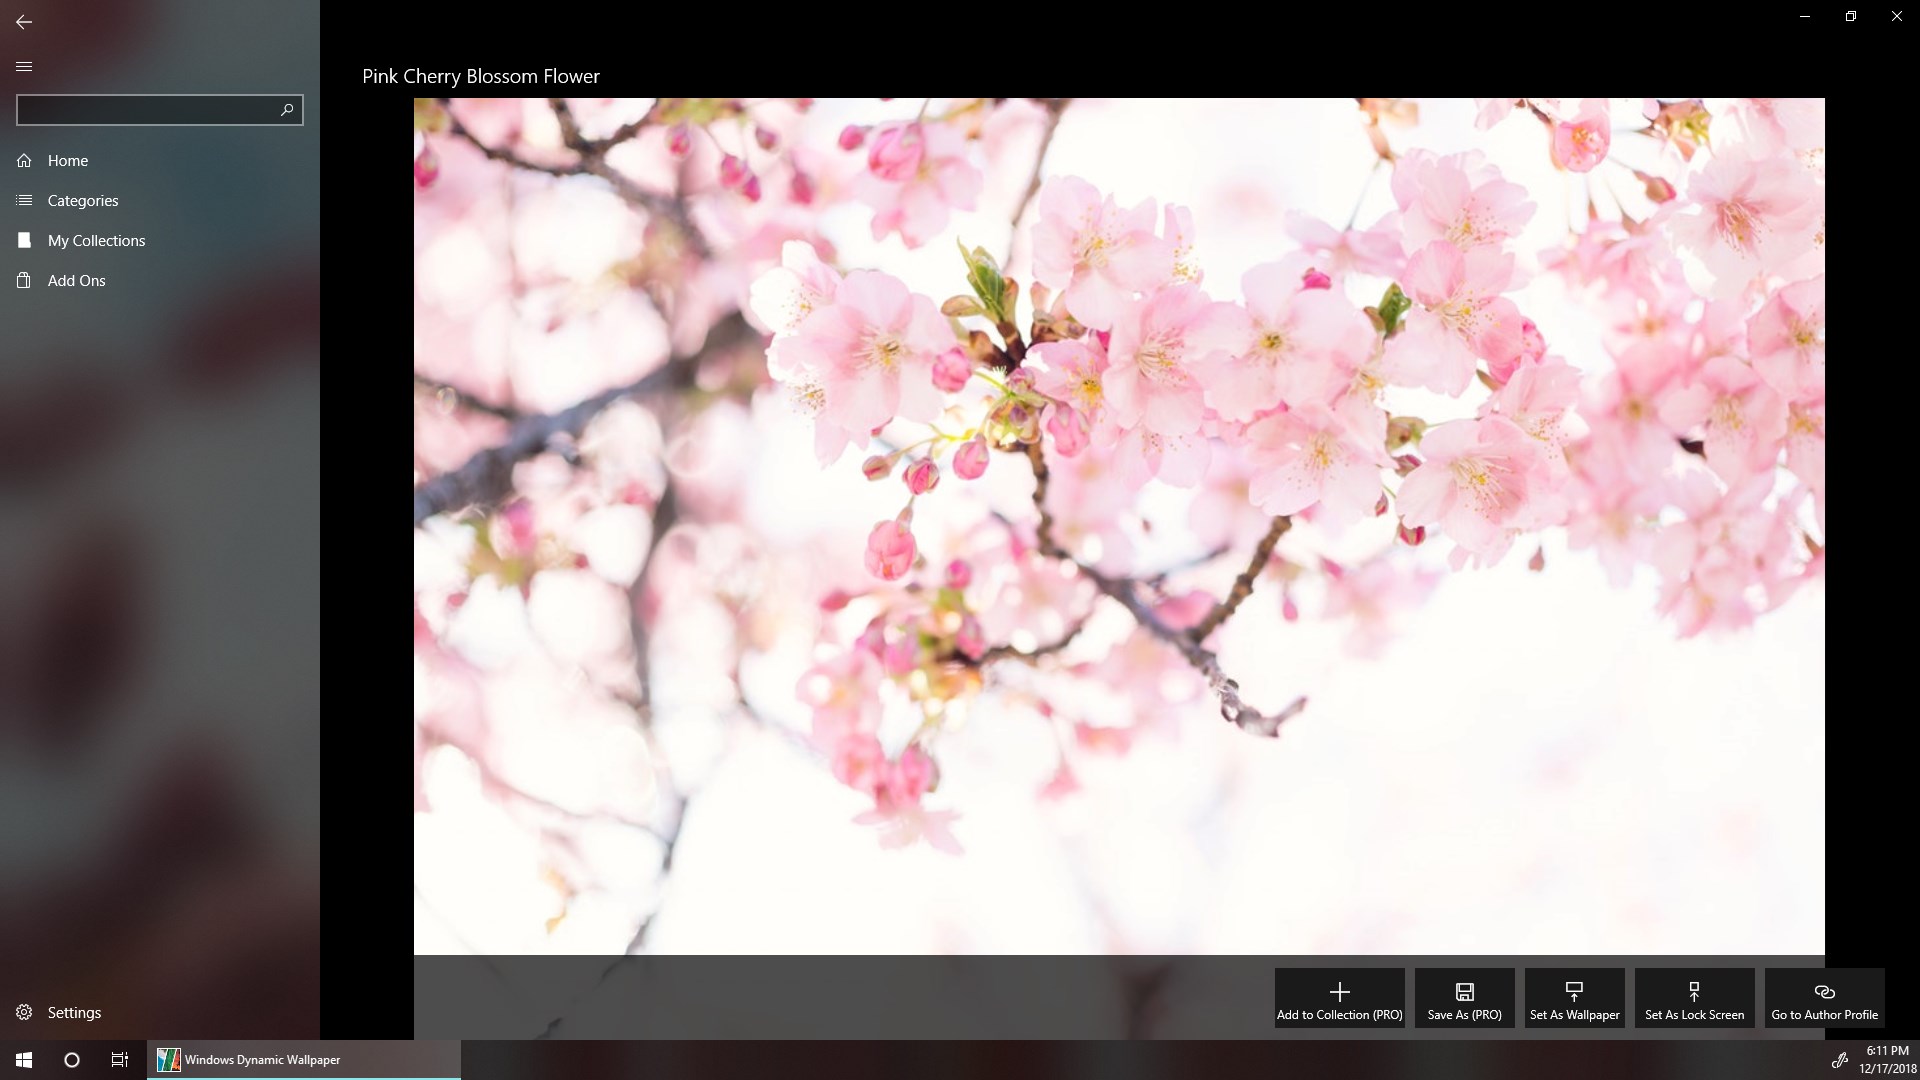
Task: Go to My Collections
Action: point(96,240)
